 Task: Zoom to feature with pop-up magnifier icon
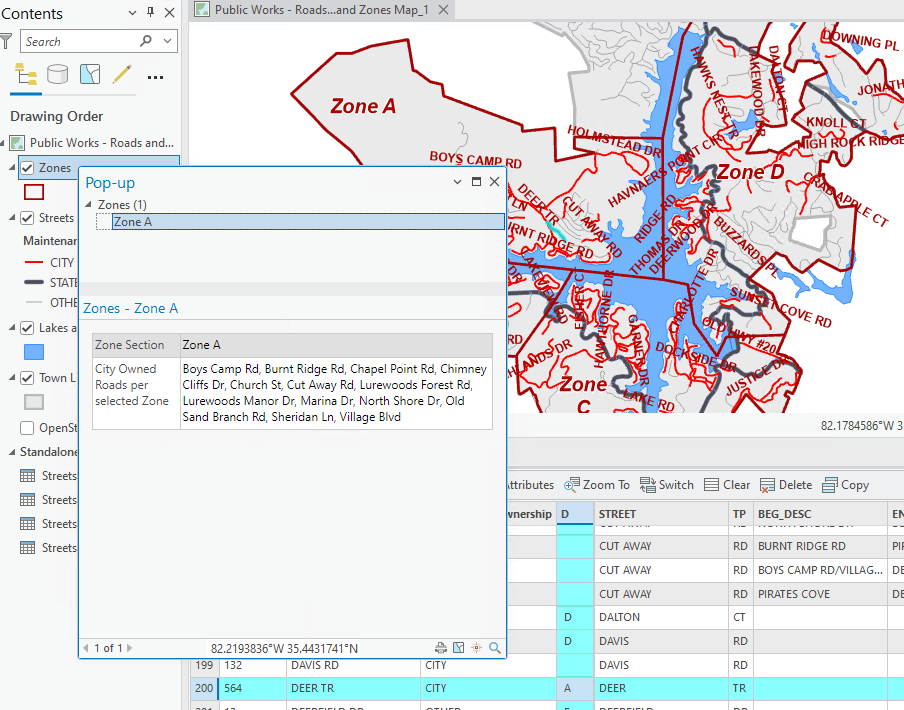tap(494, 648)
